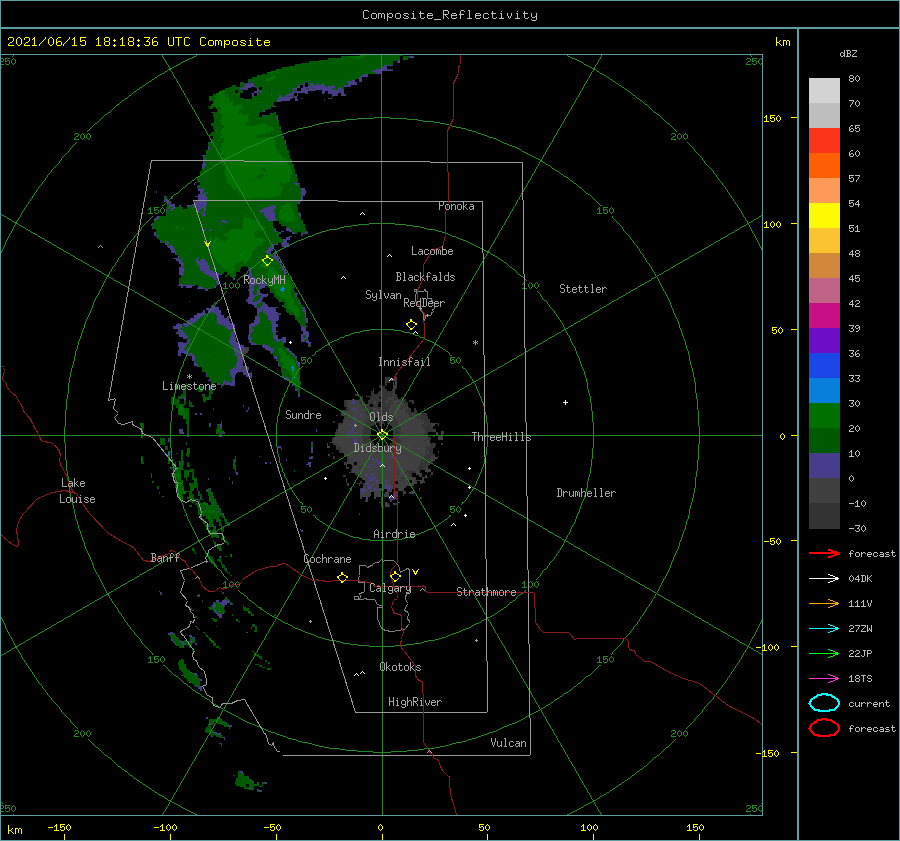Click the red forecast arrow in legend
This screenshot has width=900, height=841.
(824, 553)
